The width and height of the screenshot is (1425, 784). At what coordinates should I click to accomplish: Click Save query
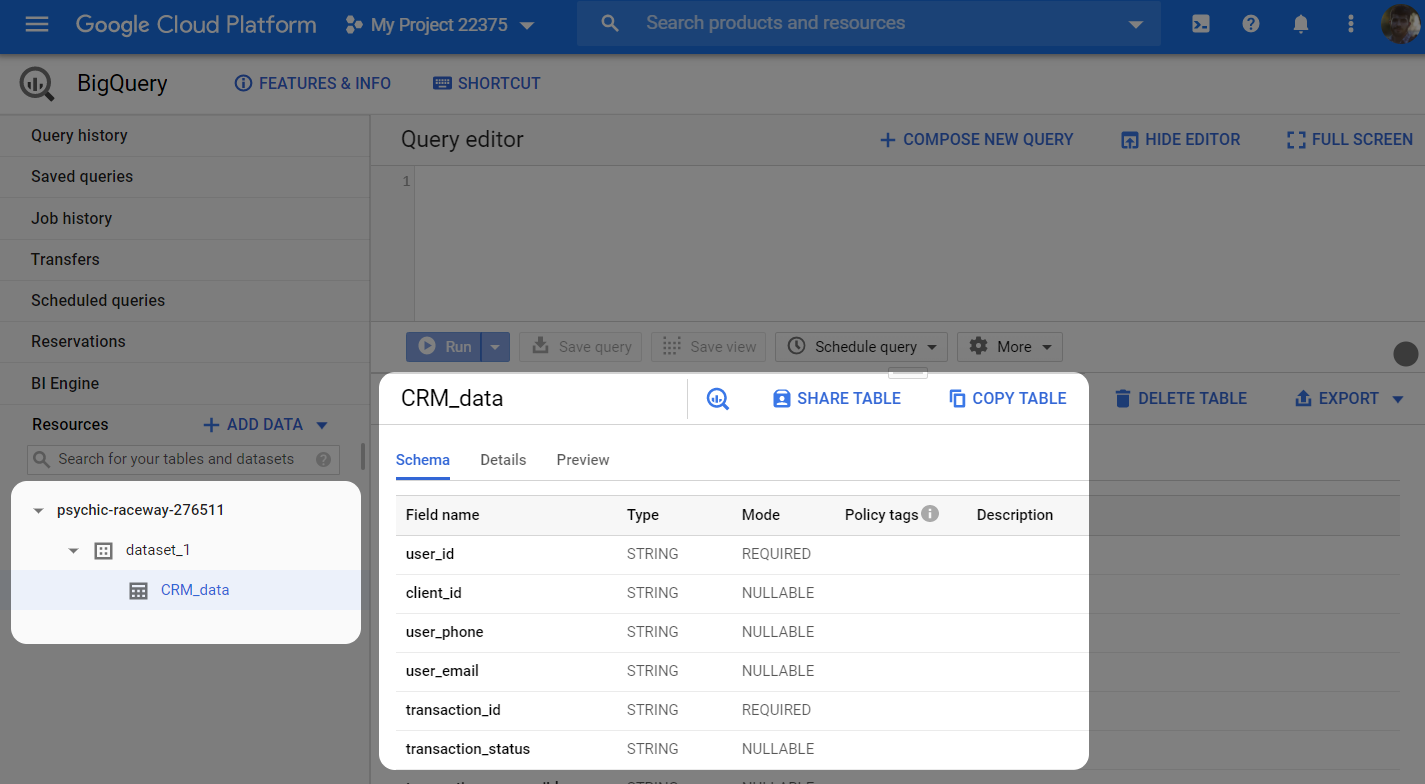[x=581, y=347]
